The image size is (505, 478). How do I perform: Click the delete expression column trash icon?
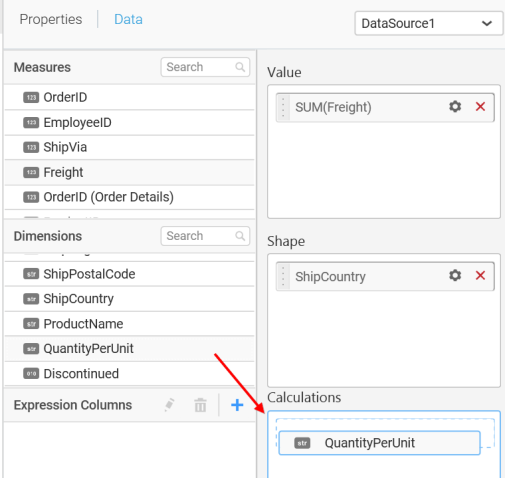[200, 405]
